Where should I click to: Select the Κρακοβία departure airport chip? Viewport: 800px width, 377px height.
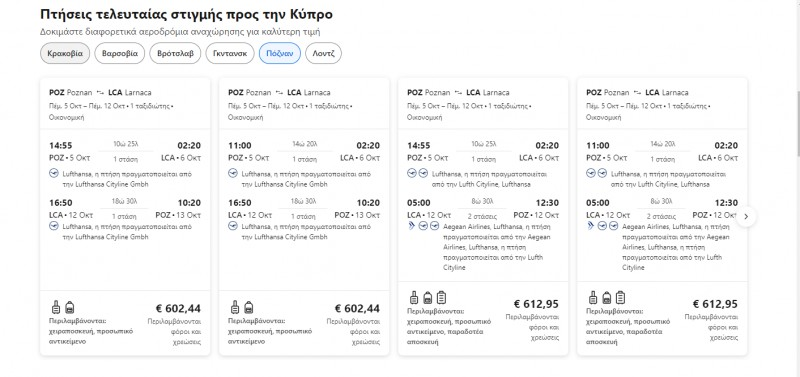pos(65,53)
